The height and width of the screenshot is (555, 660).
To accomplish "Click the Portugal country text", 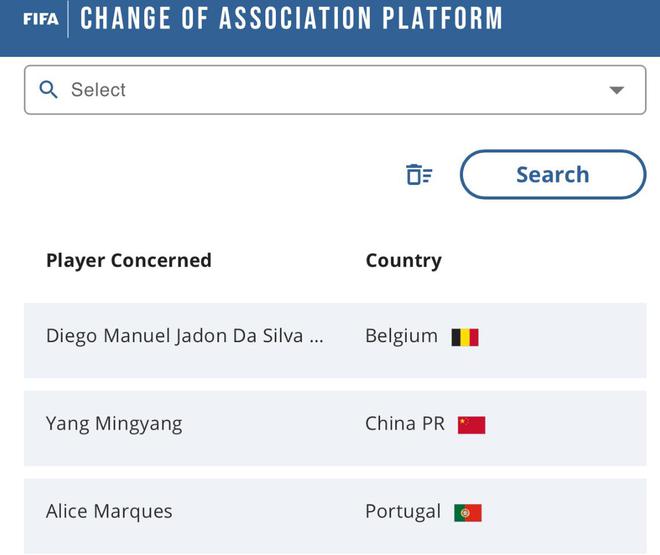I will [403, 511].
